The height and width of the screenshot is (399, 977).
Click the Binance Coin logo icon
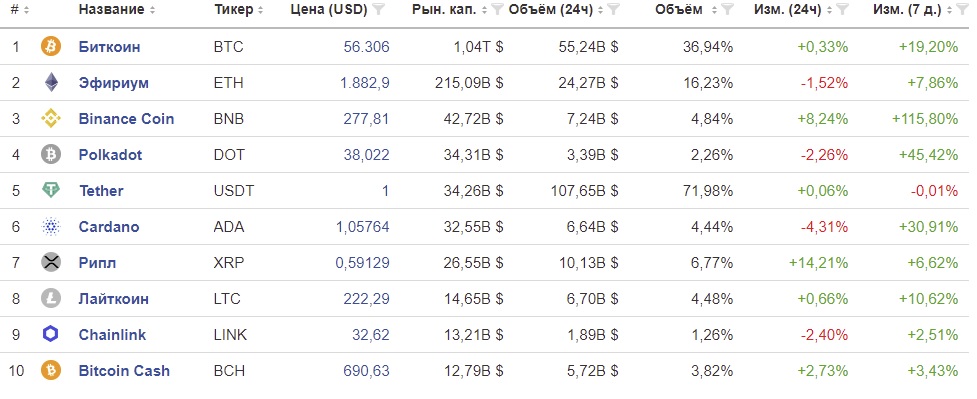click(51, 118)
